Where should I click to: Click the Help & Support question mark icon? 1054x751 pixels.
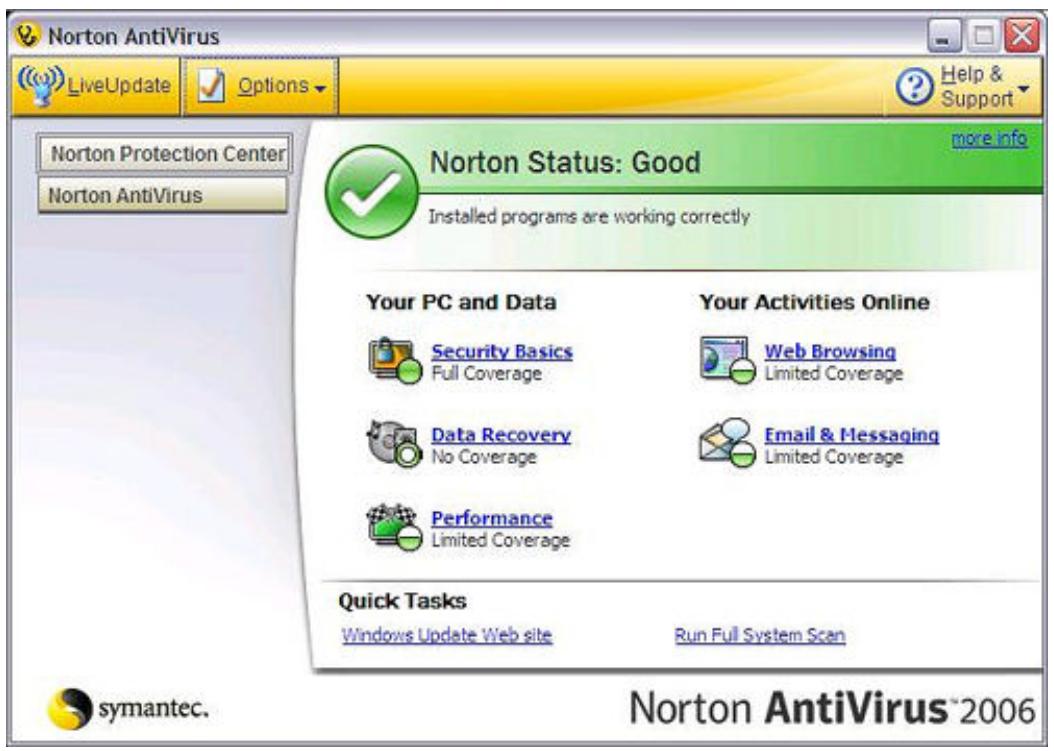pos(914,87)
